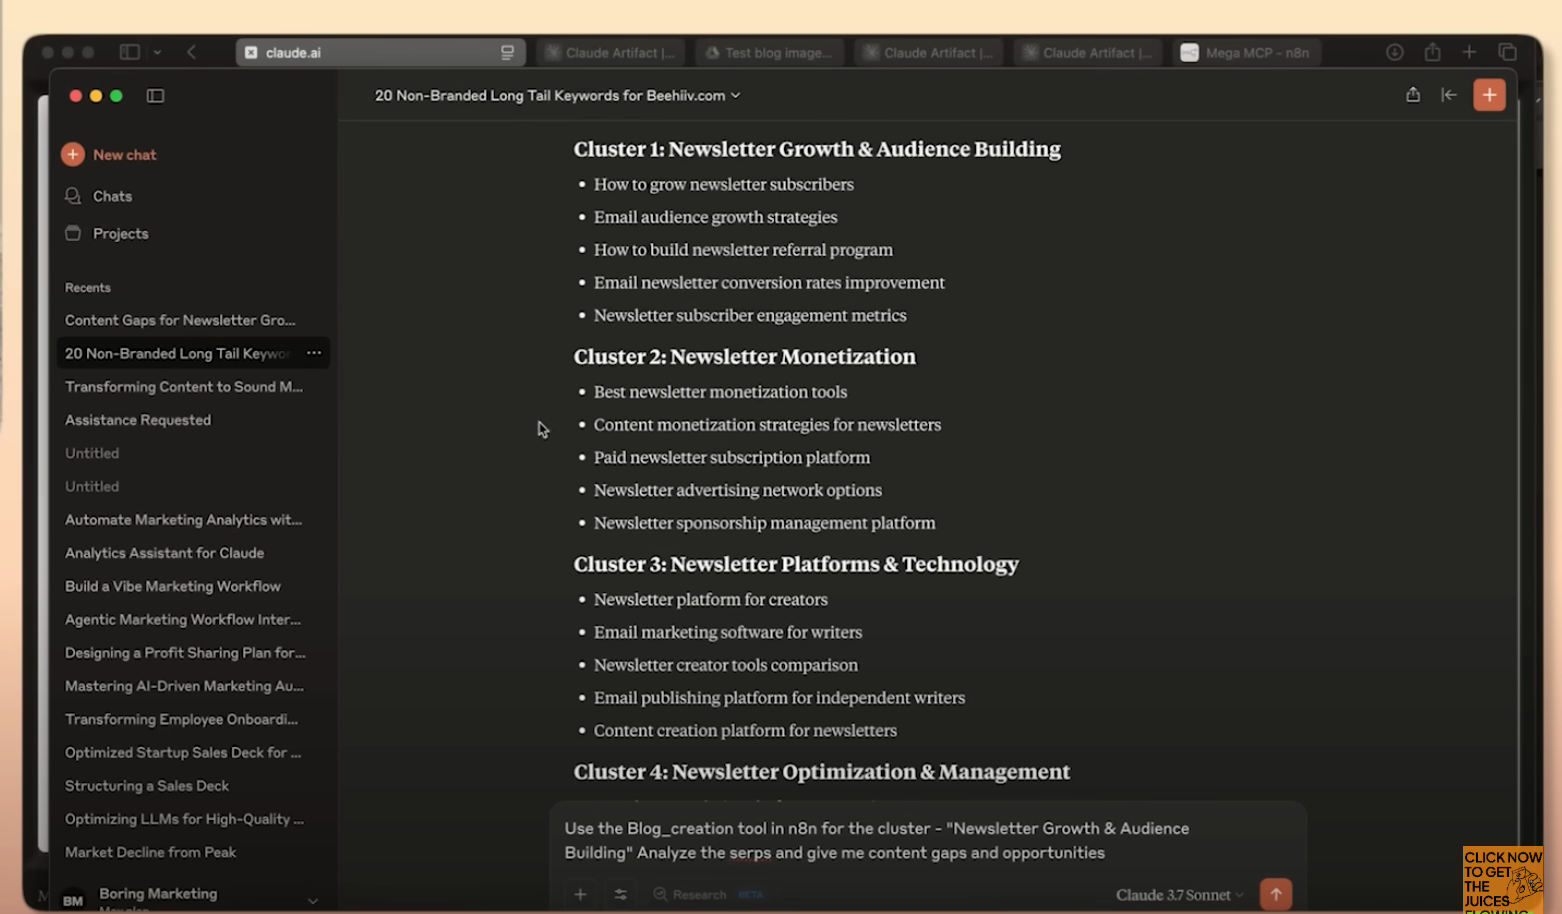Open 'Automate Marketing Analytics wit...' chat
This screenshot has width=1562, height=914.
tap(183, 519)
